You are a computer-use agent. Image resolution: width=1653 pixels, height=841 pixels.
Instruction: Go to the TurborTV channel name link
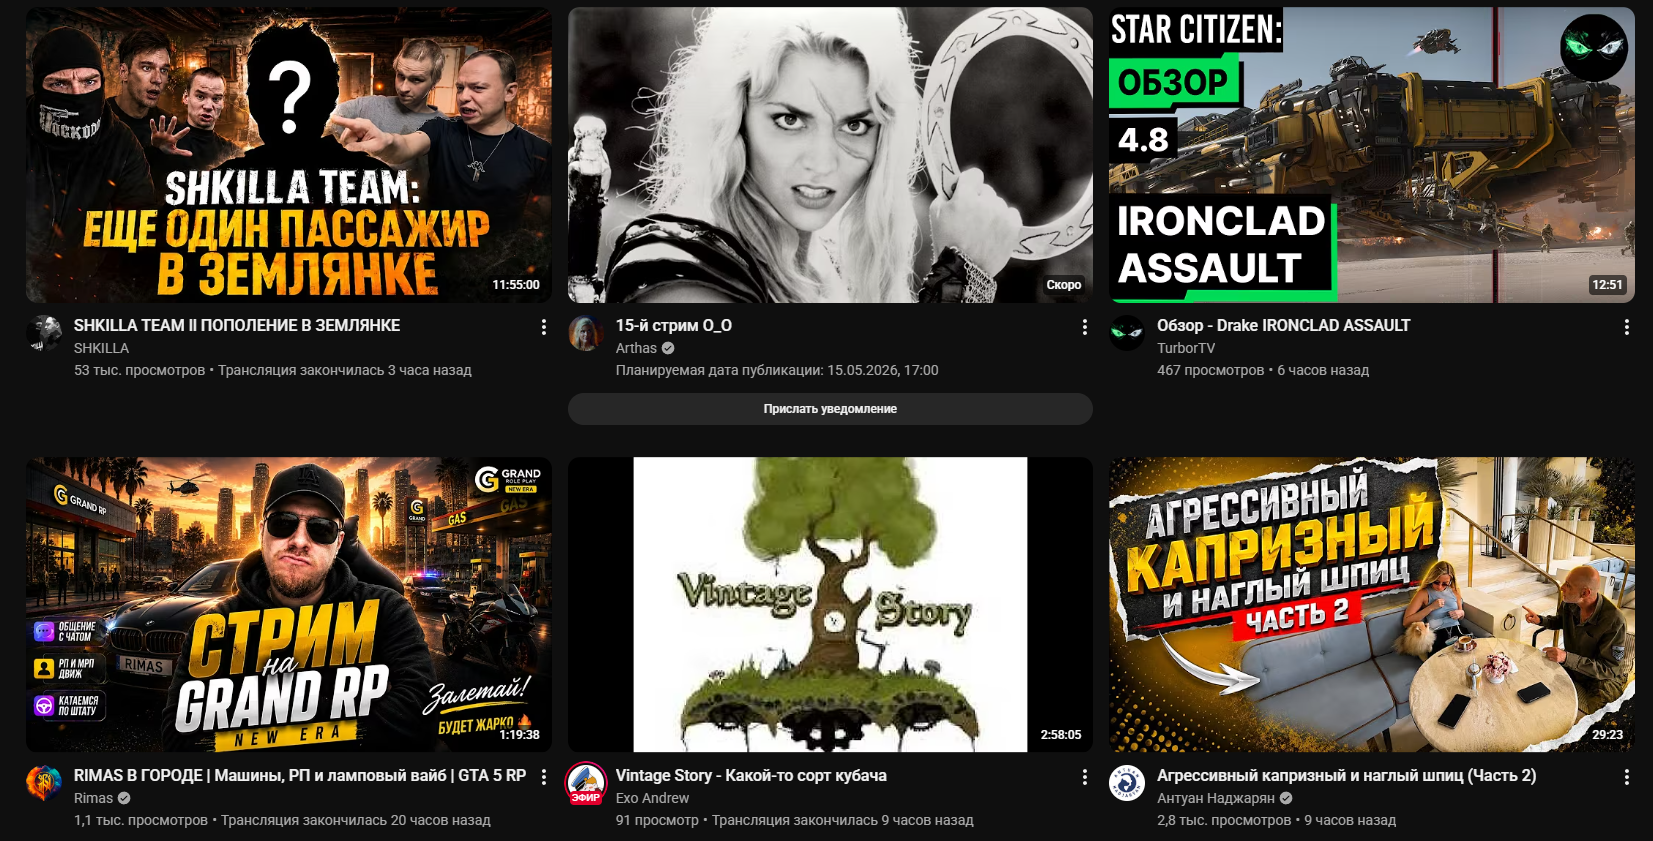click(1186, 348)
